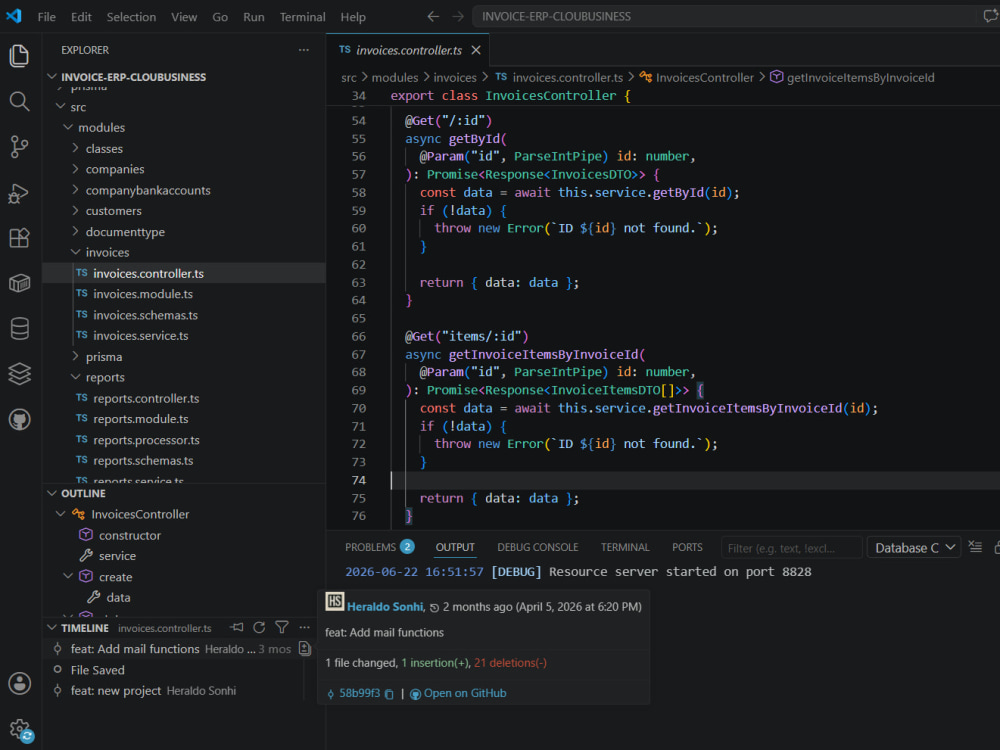
Task: Open Explorer more actions ellipsis
Action: coord(304,50)
